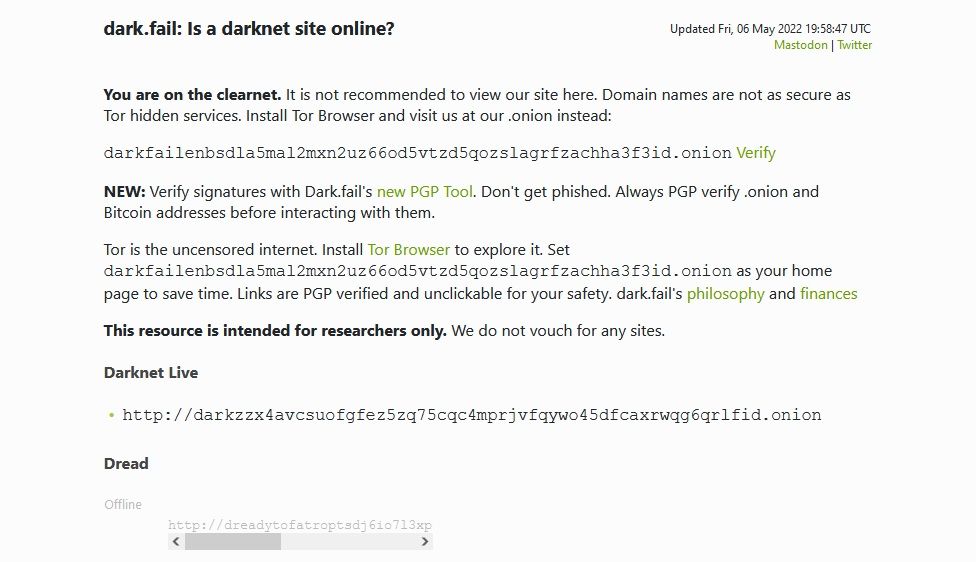Click the faded Dread onion URL
This screenshot has height=562, width=976.
299,525
